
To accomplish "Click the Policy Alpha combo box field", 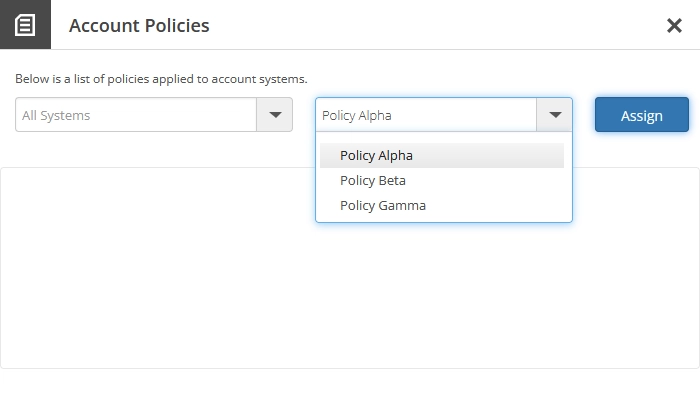I will pos(426,115).
